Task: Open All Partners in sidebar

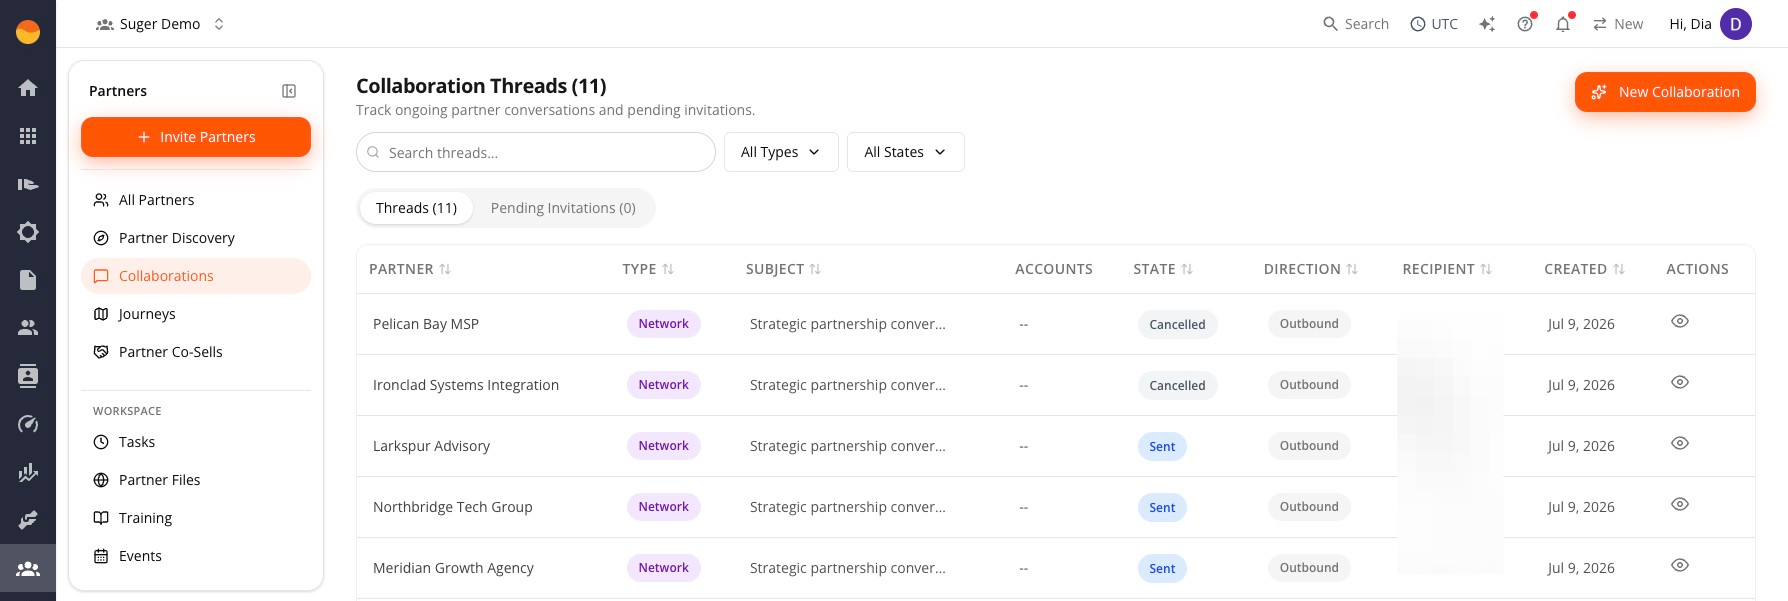Action: pos(196,200)
